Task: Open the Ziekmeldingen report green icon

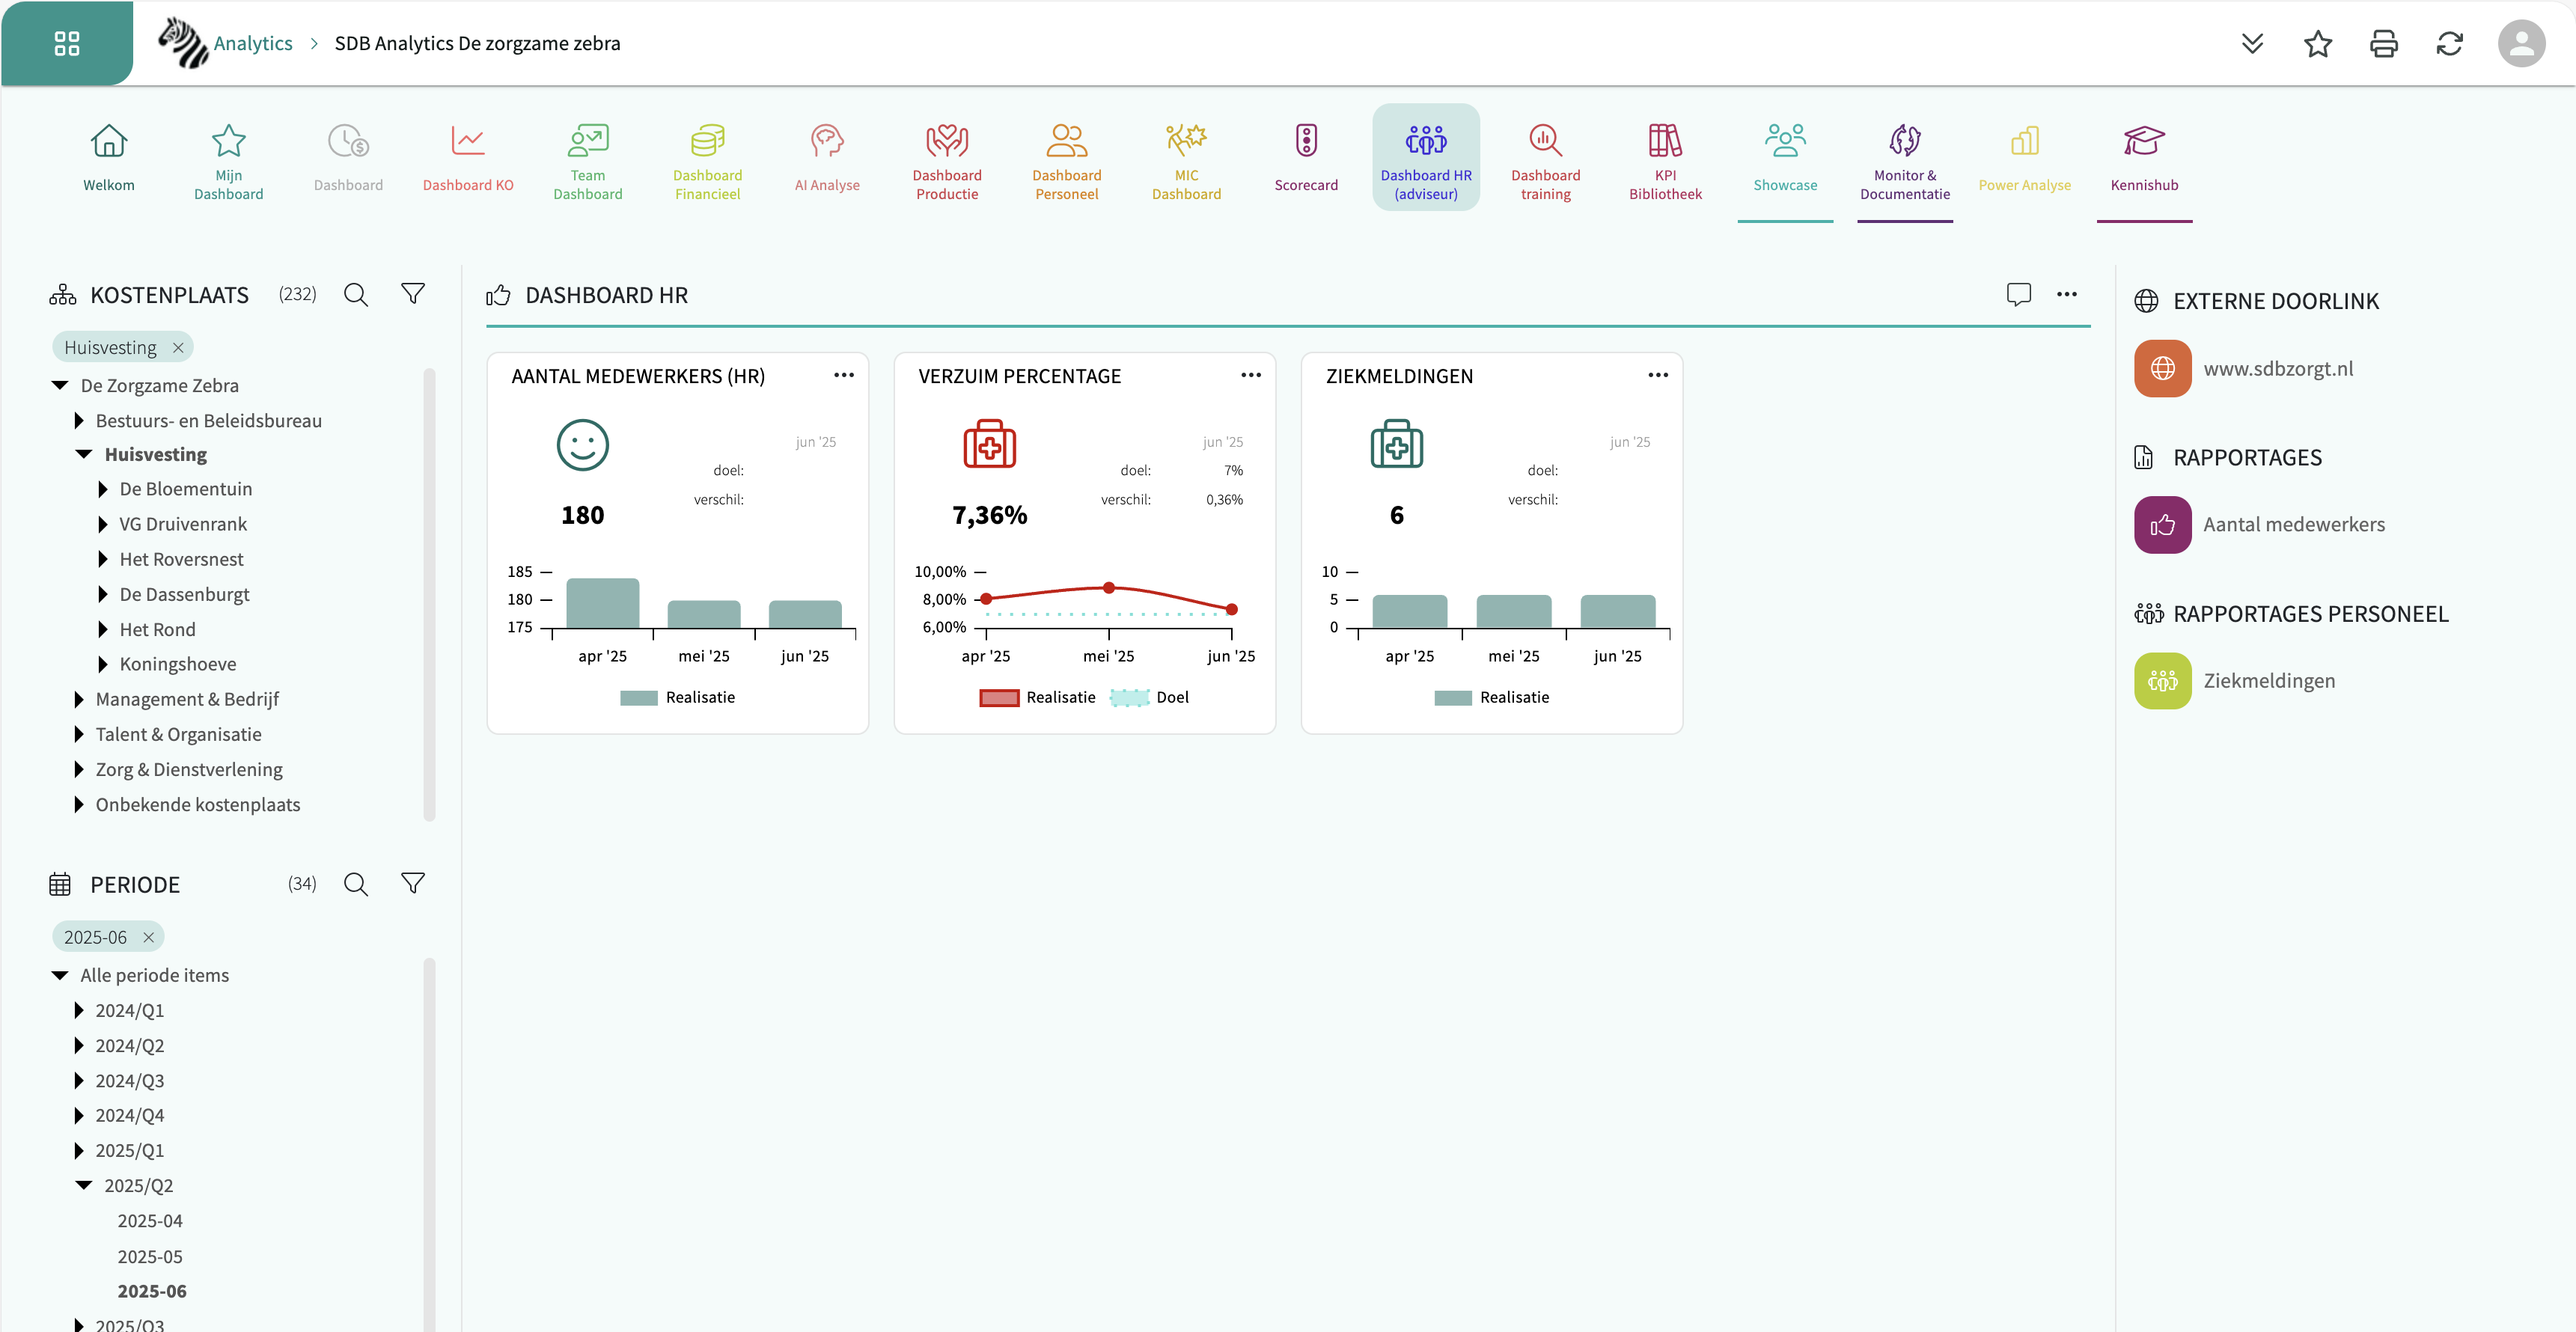Action: tap(2162, 681)
